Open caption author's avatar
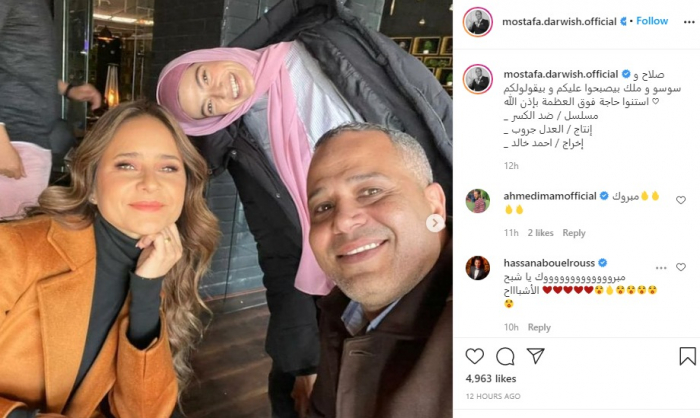Screen dimensions: 700x418 (x=477, y=79)
